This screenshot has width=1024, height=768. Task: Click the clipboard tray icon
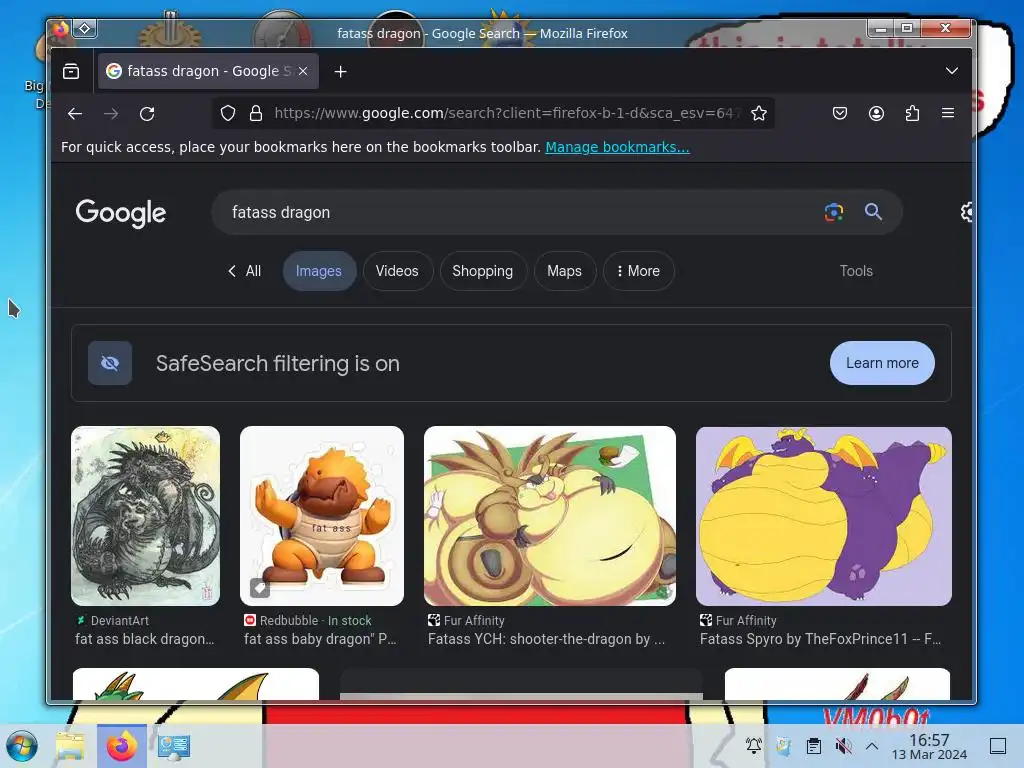coord(814,745)
